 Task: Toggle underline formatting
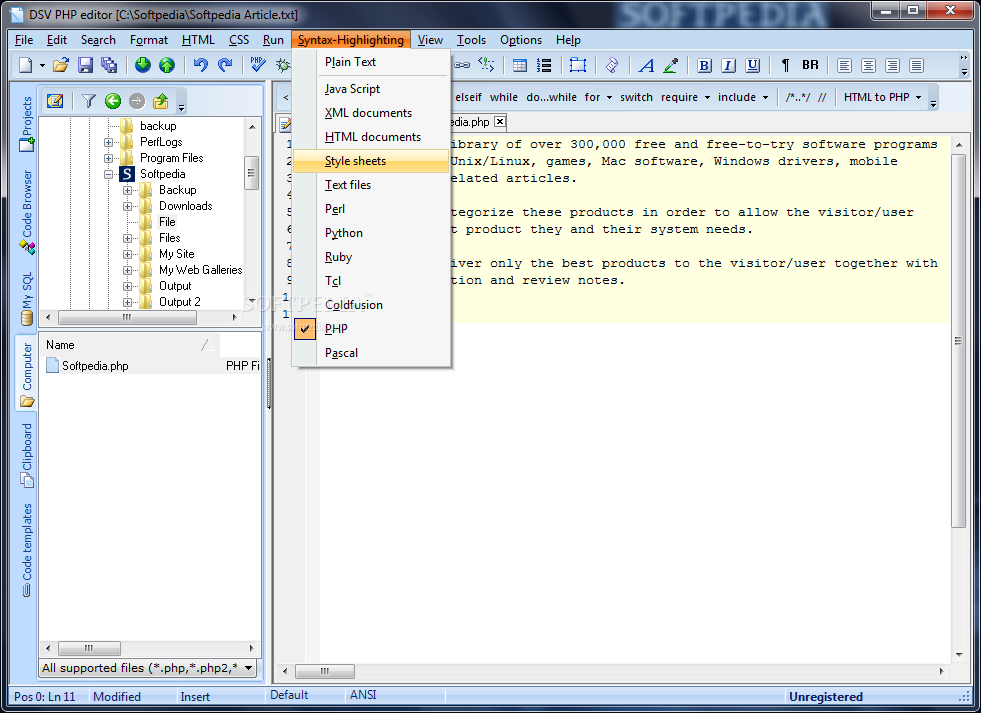(753, 65)
